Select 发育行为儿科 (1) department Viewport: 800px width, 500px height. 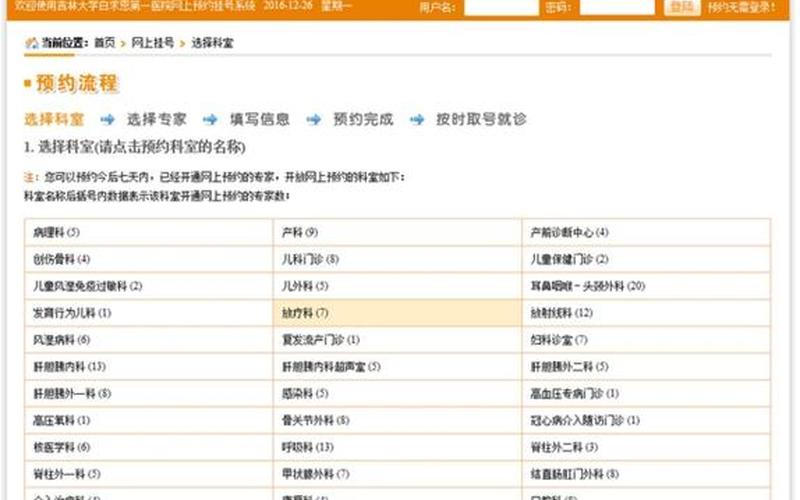click(72, 313)
